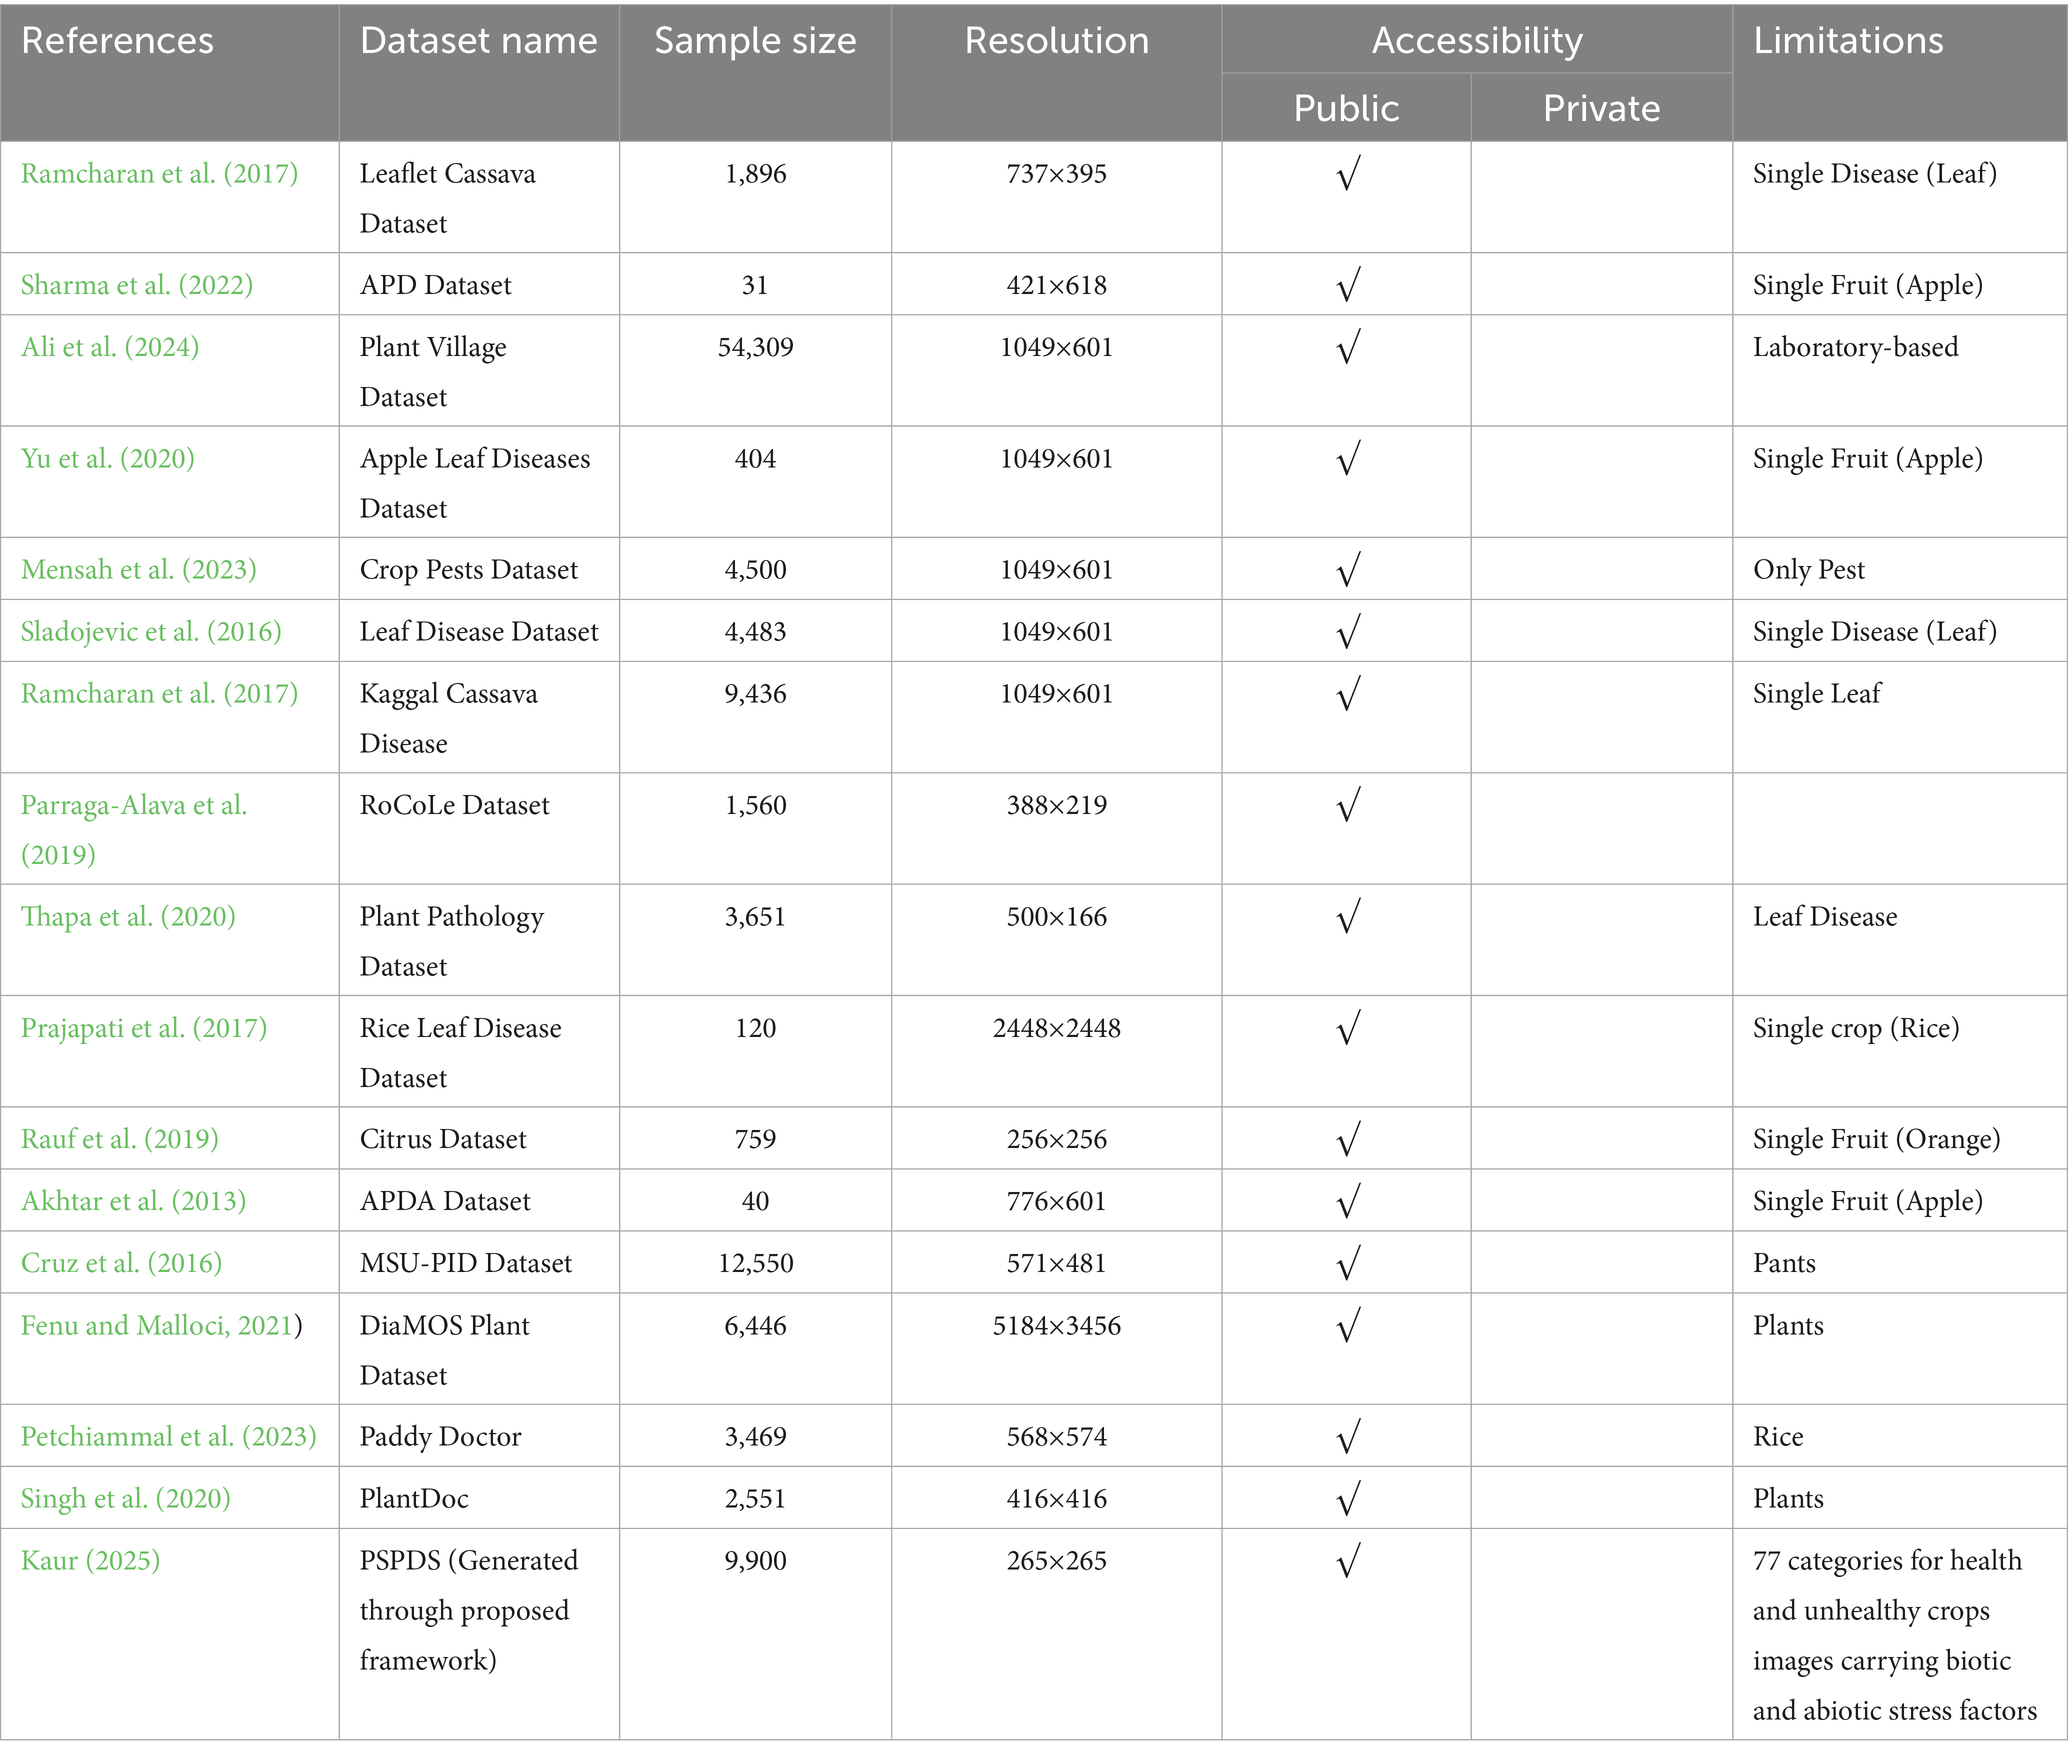Screen dimensions: 2068x1758
Task: Follow the Yu et al. (2020) reference link
Action: [108, 458]
